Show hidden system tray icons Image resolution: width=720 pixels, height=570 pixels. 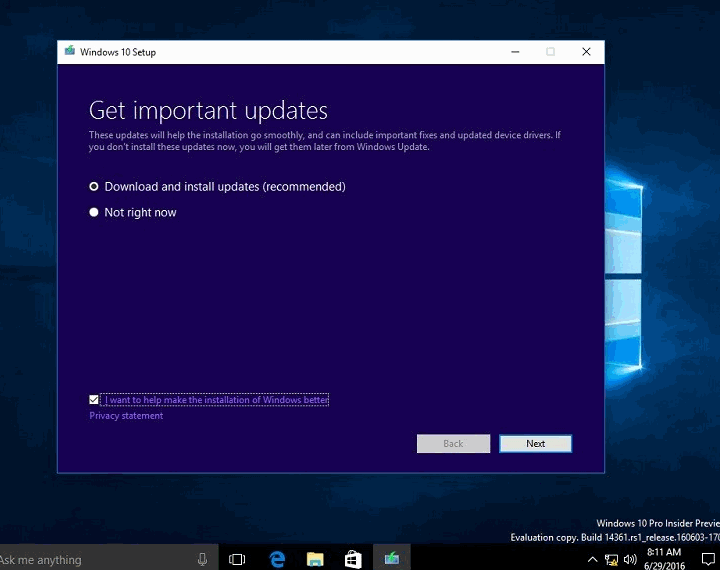pos(593,559)
